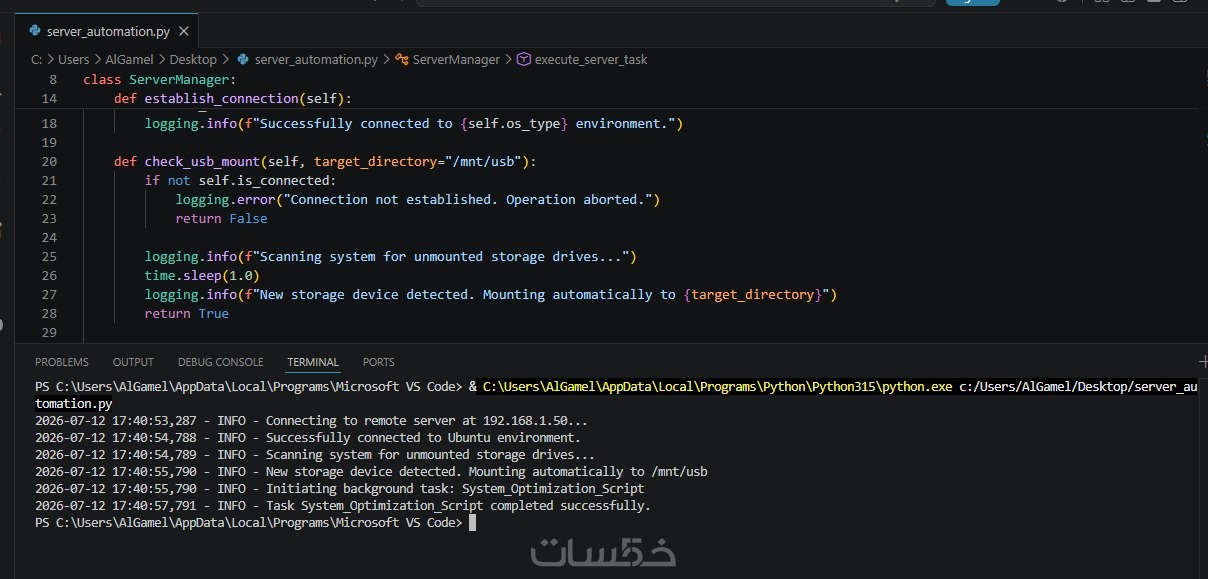The image size is (1208, 579).
Task: Click the 'Connection not established. Operation aborted.' string
Action: coord(469,200)
